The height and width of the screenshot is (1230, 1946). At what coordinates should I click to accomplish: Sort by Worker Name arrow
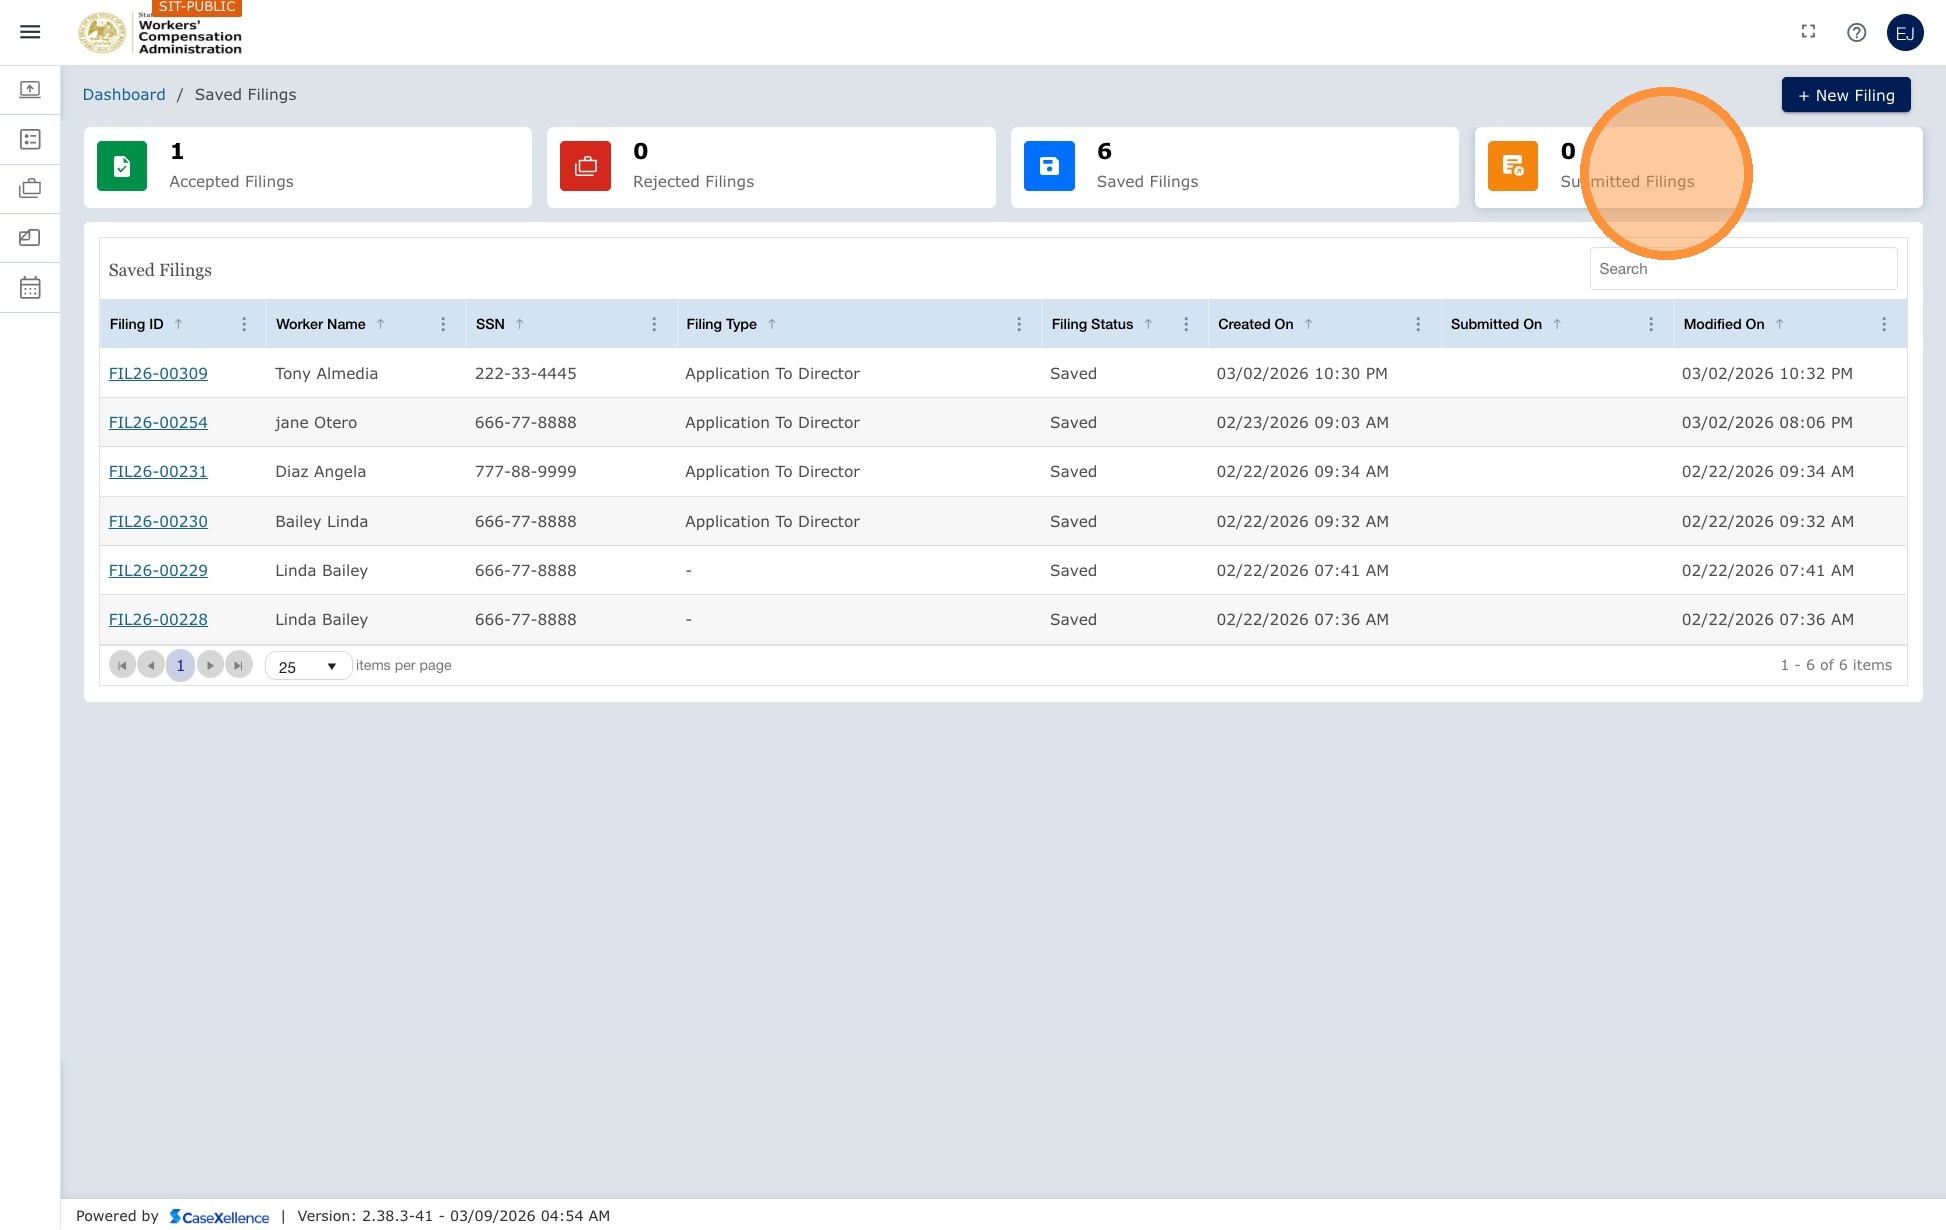coord(381,324)
